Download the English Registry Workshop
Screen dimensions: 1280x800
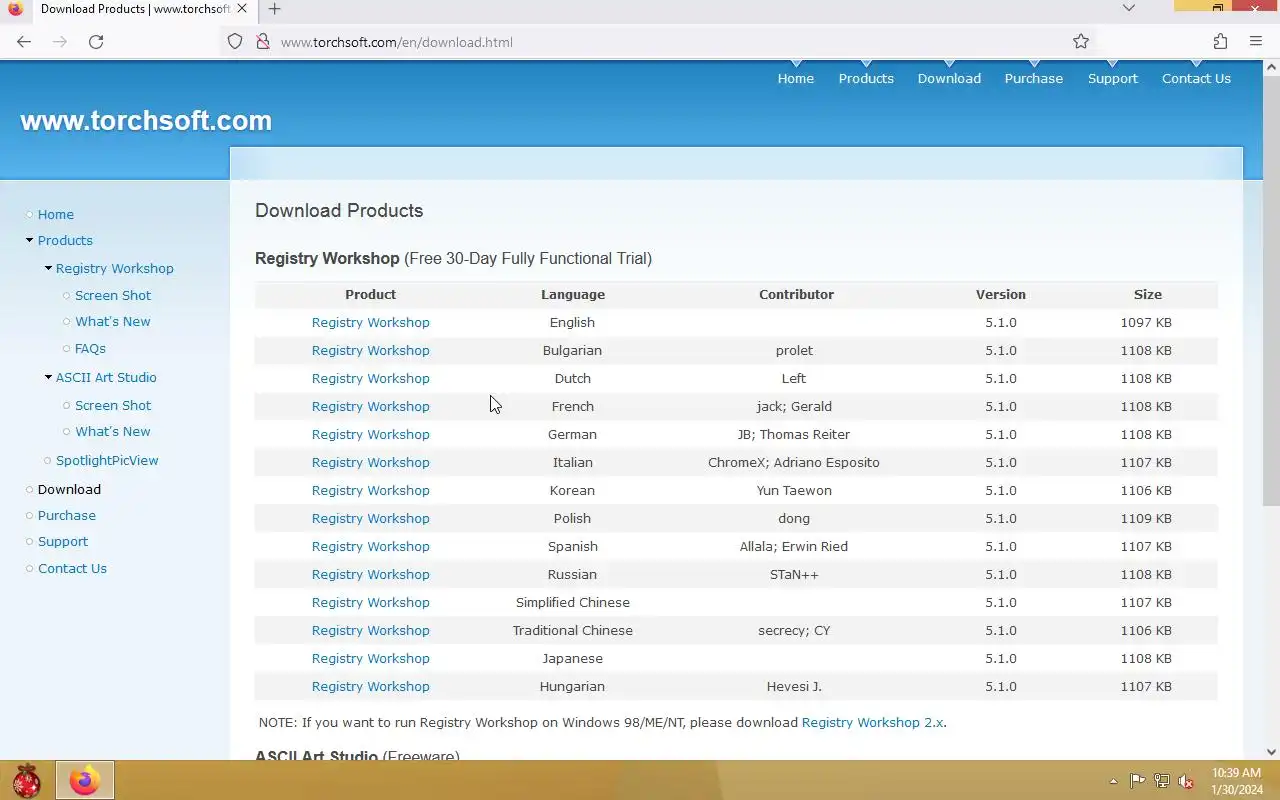370,322
